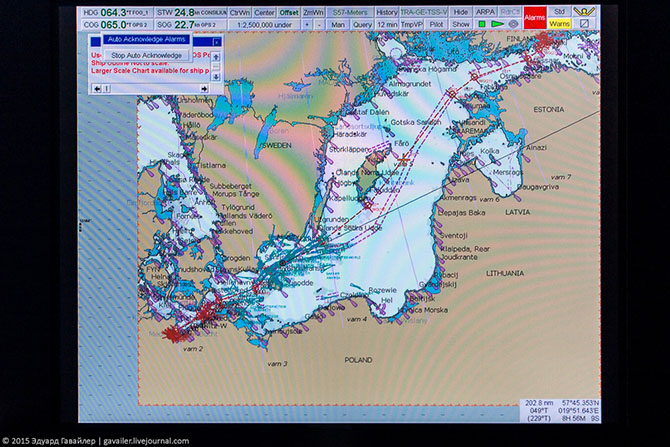Click the cursor position readout 57°45.353'N
Image resolution: width=670 pixels, height=447 pixels.
[x=580, y=403]
